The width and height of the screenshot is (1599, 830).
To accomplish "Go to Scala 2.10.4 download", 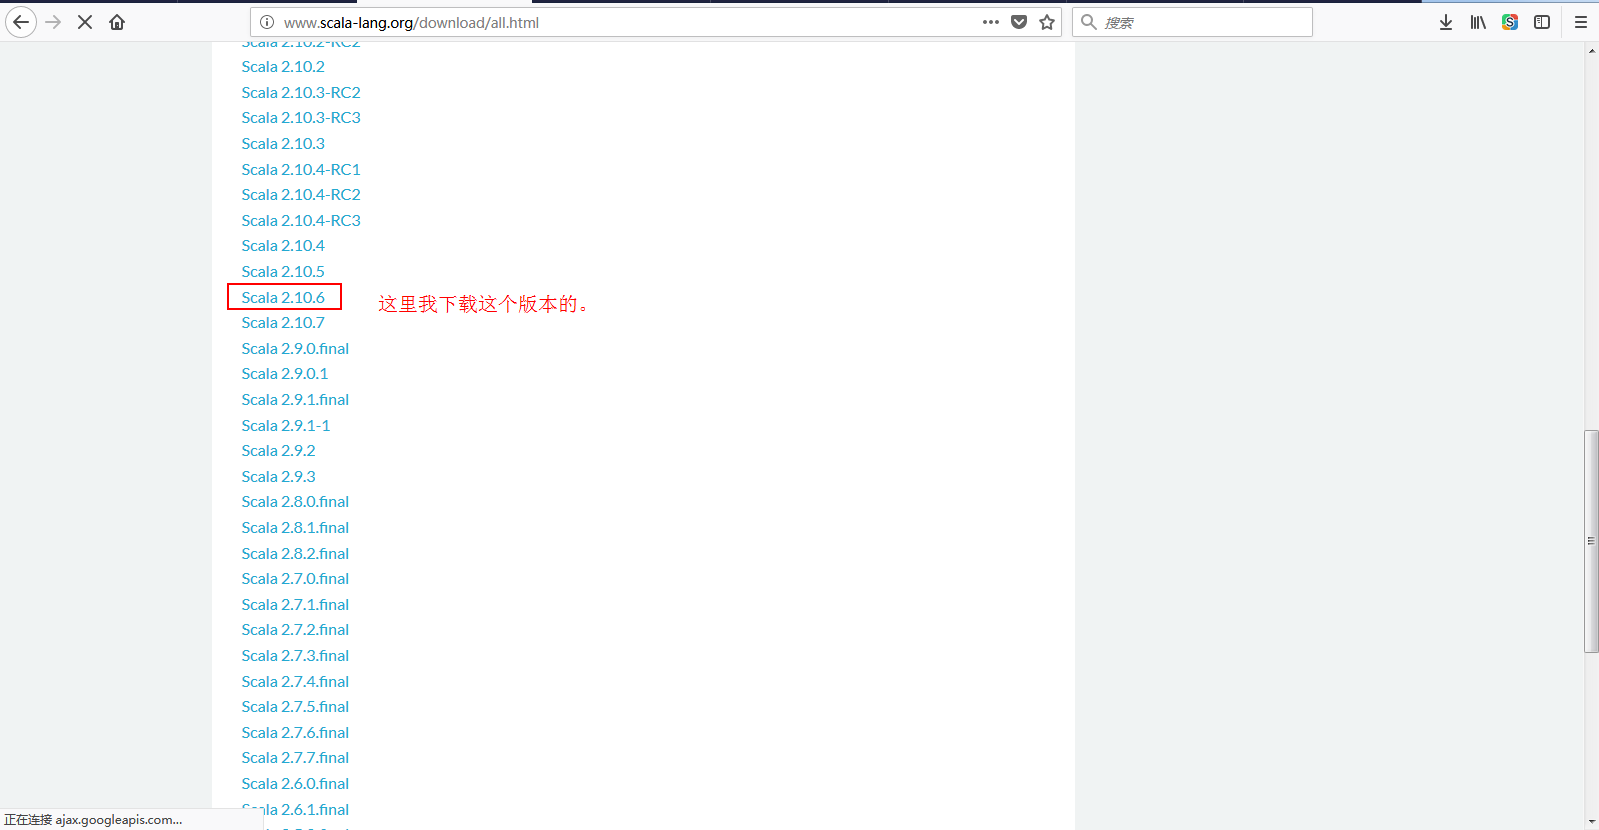I will pyautogui.click(x=283, y=246).
